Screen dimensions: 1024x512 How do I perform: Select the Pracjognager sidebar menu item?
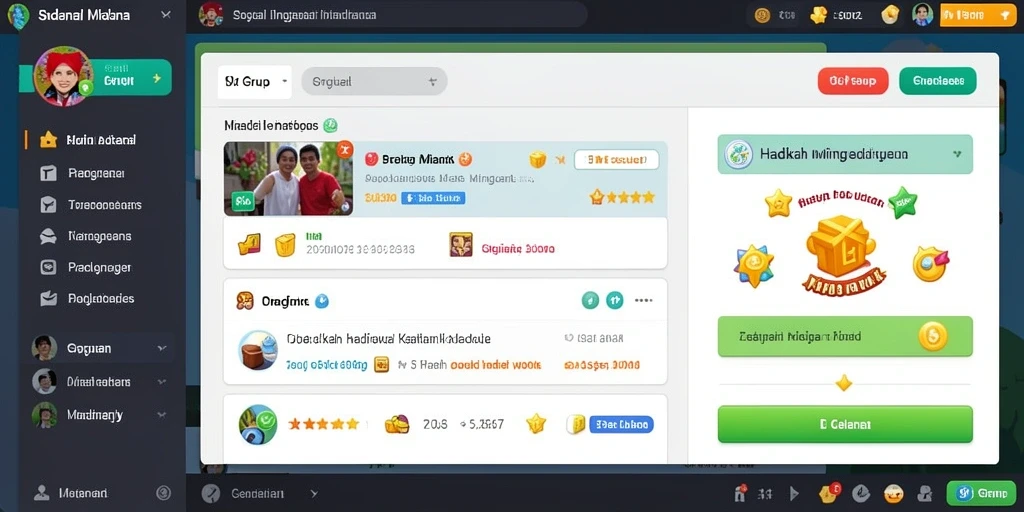pyautogui.click(x=98, y=267)
